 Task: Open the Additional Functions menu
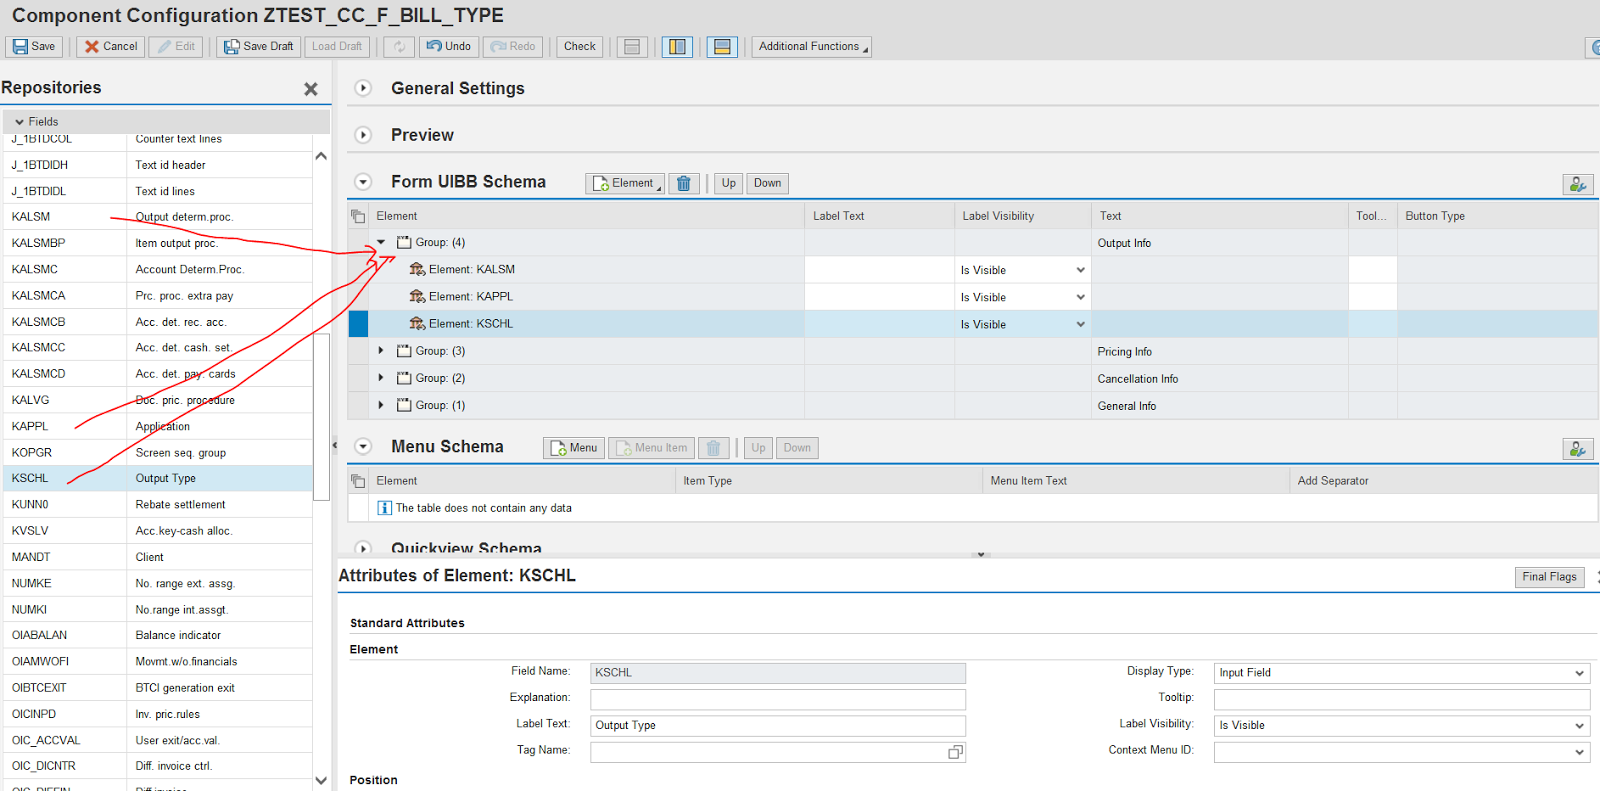(x=812, y=47)
